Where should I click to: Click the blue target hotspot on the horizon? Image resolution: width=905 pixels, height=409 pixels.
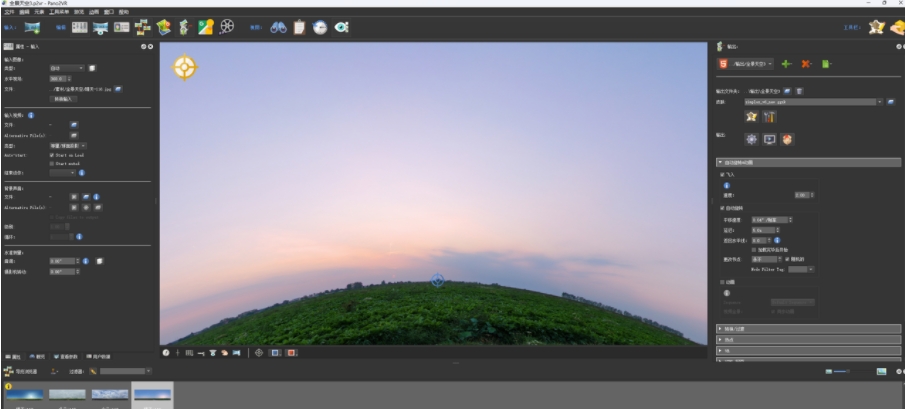pyautogui.click(x=437, y=280)
